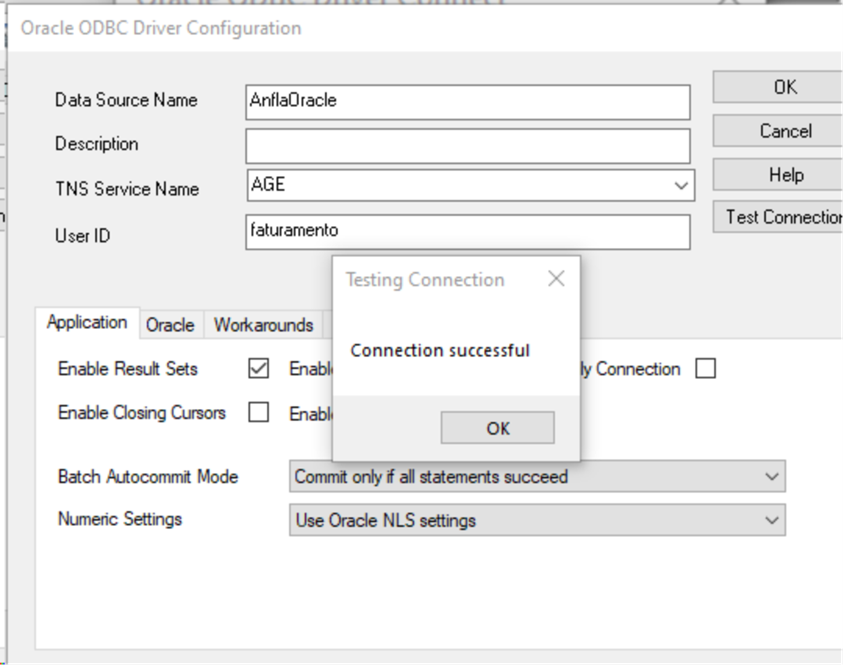This screenshot has height=666, width=844.
Task: Focus the Data Source Name field
Action: pos(468,102)
